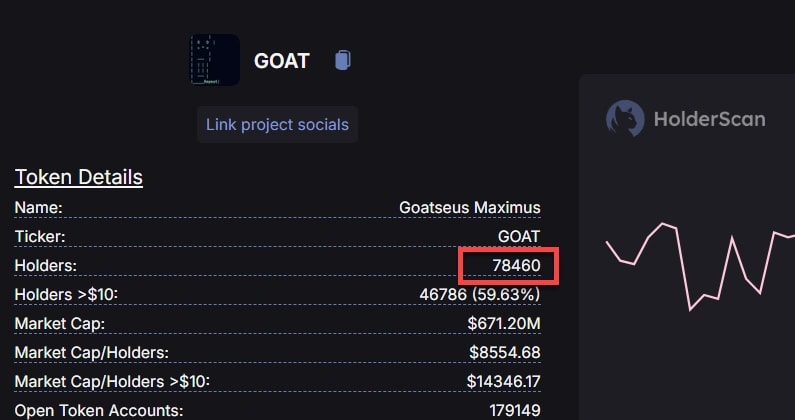This screenshot has width=795, height=420.
Task: Click the $14346.17 value
Action: [x=503, y=382]
